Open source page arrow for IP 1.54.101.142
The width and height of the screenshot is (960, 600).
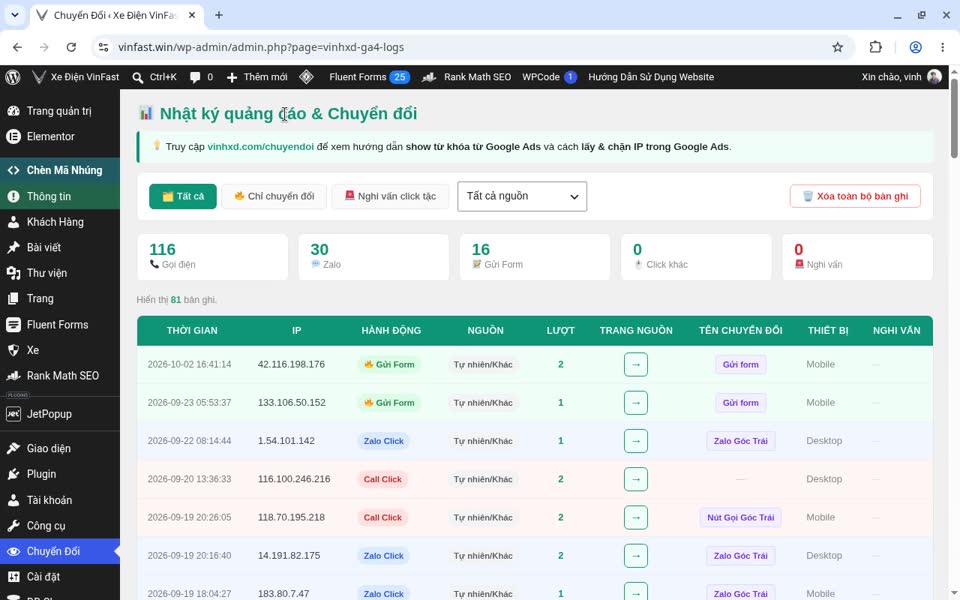[x=636, y=441]
